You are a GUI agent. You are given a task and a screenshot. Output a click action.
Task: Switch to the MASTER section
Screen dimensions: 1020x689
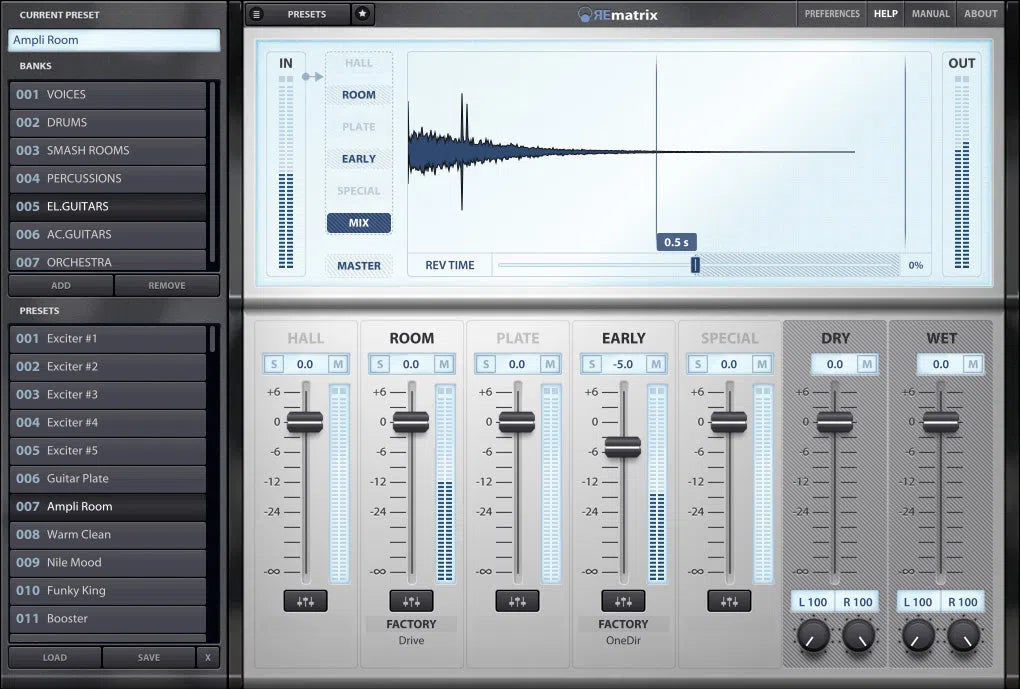coord(358,265)
